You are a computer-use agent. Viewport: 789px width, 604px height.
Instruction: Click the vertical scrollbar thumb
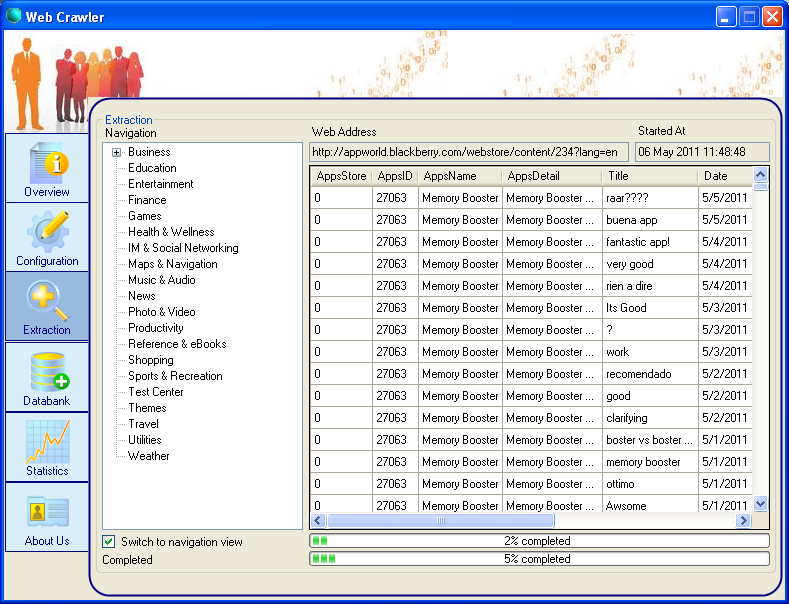(x=760, y=187)
